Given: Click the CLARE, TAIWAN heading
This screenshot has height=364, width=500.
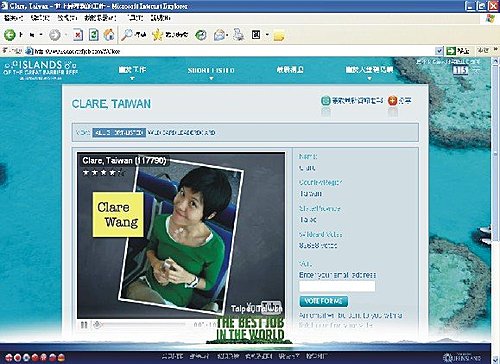Looking at the screenshot, I should coord(111,104).
